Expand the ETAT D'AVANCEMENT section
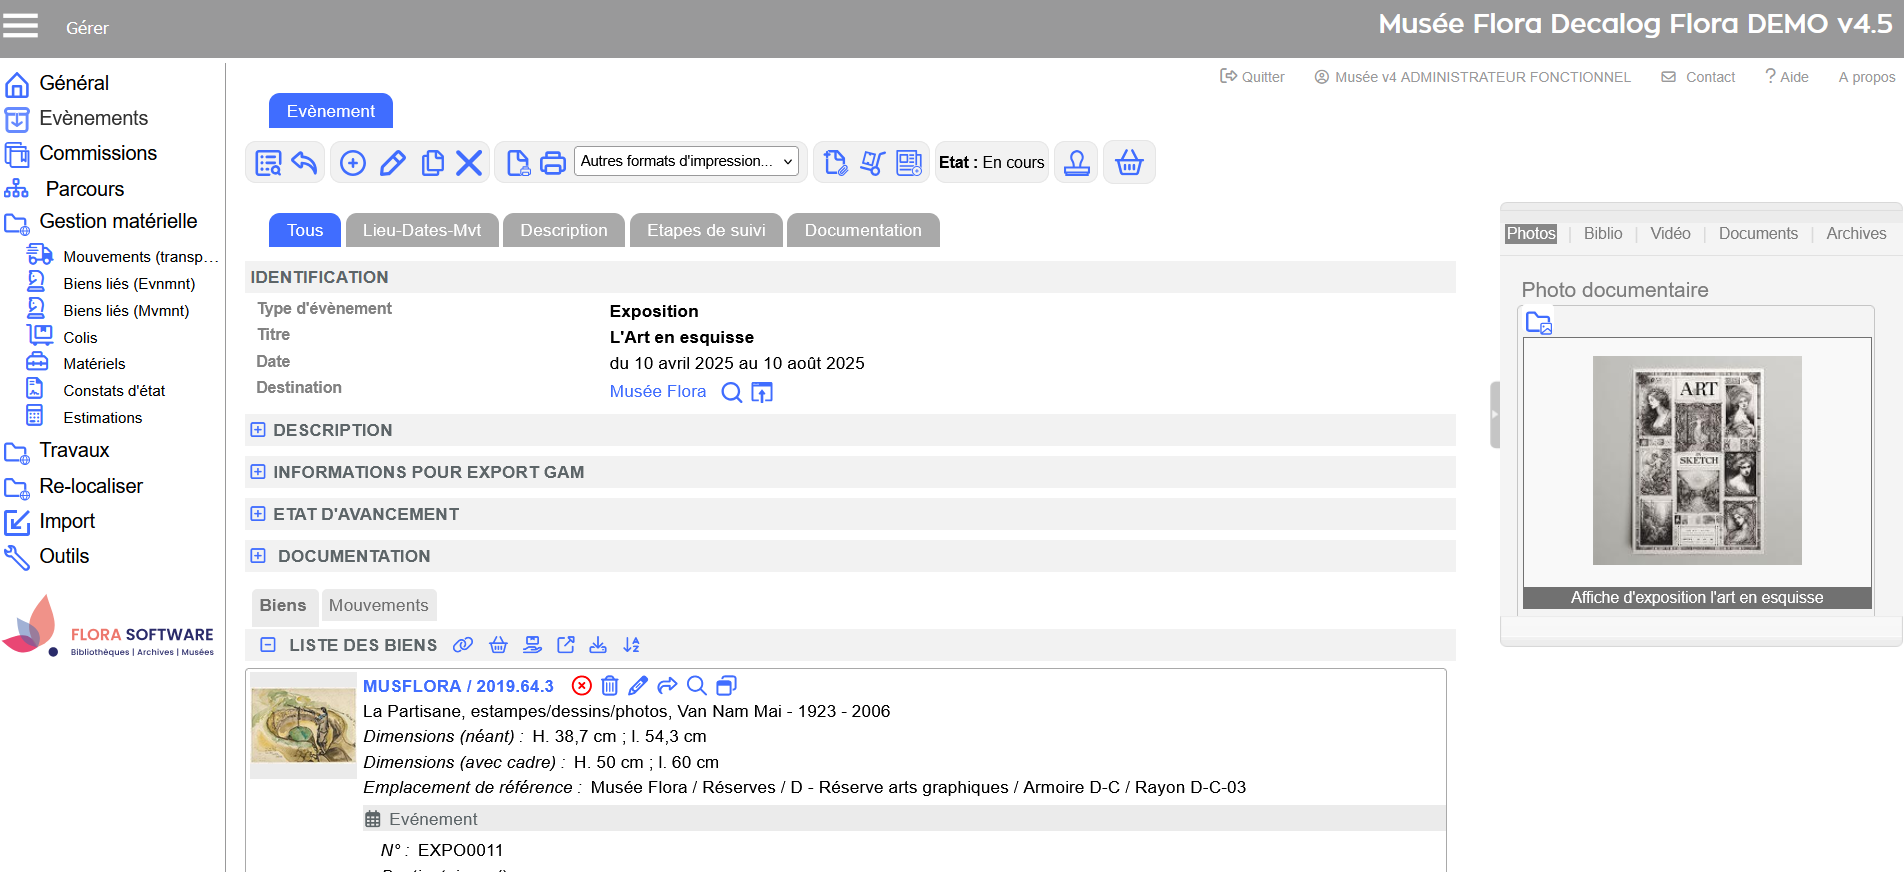Screen dimensions: 1904x872 [x=258, y=514]
